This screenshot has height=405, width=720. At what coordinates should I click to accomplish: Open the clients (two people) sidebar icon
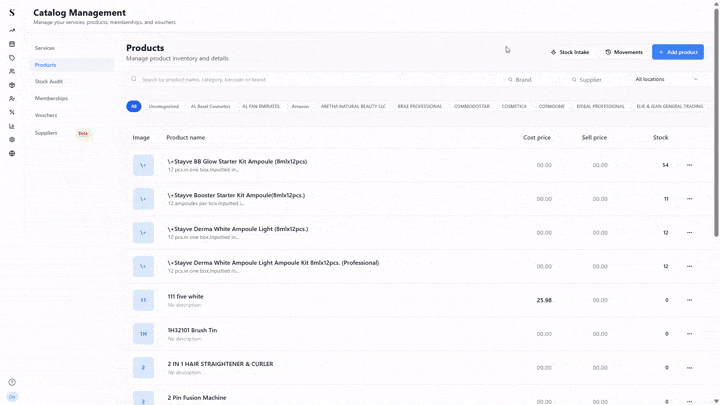12,71
